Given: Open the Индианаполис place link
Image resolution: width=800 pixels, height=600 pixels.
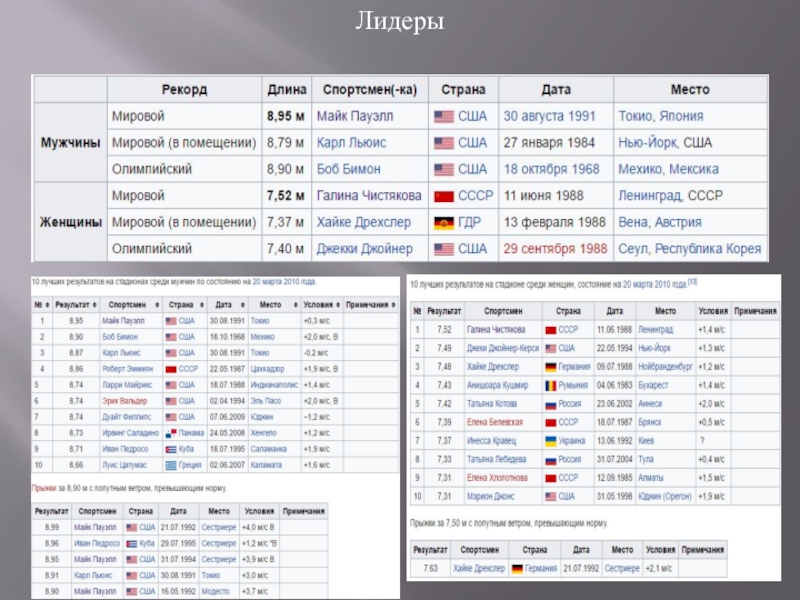Looking at the screenshot, I should [x=274, y=385].
